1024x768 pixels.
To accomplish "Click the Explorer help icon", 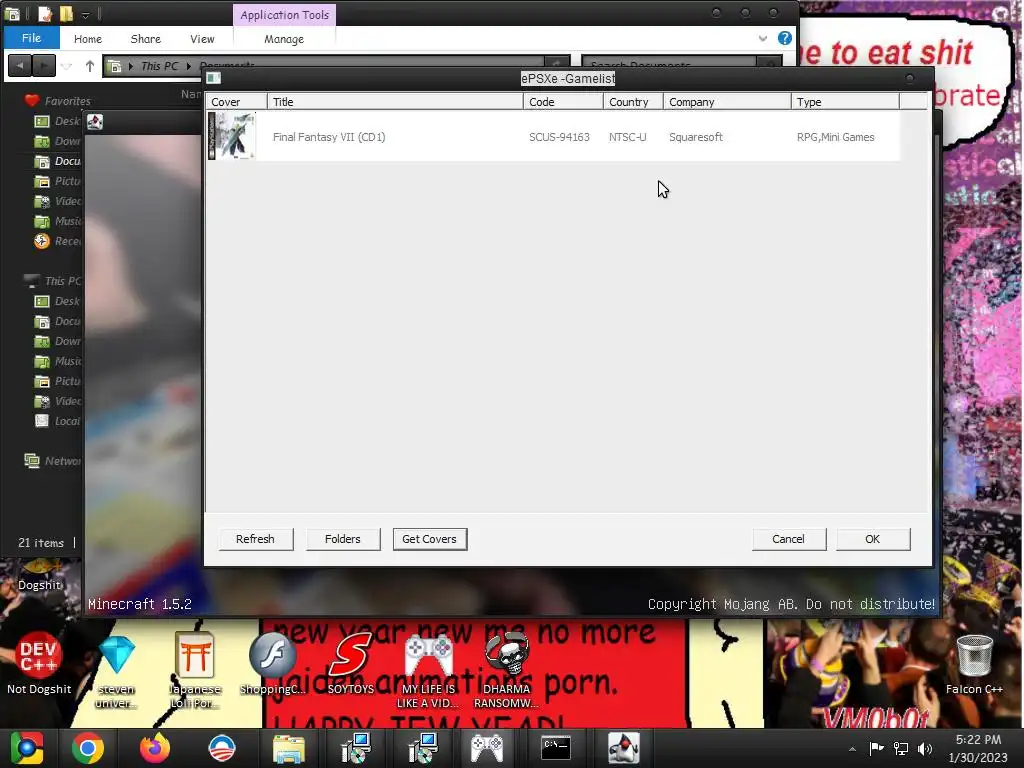I will tap(785, 38).
